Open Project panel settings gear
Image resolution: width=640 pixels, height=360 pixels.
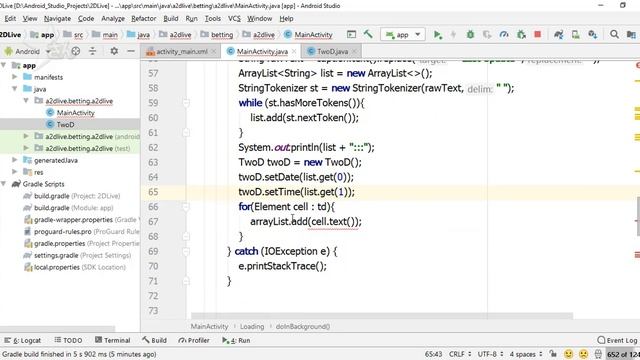pyautogui.click(x=114, y=51)
